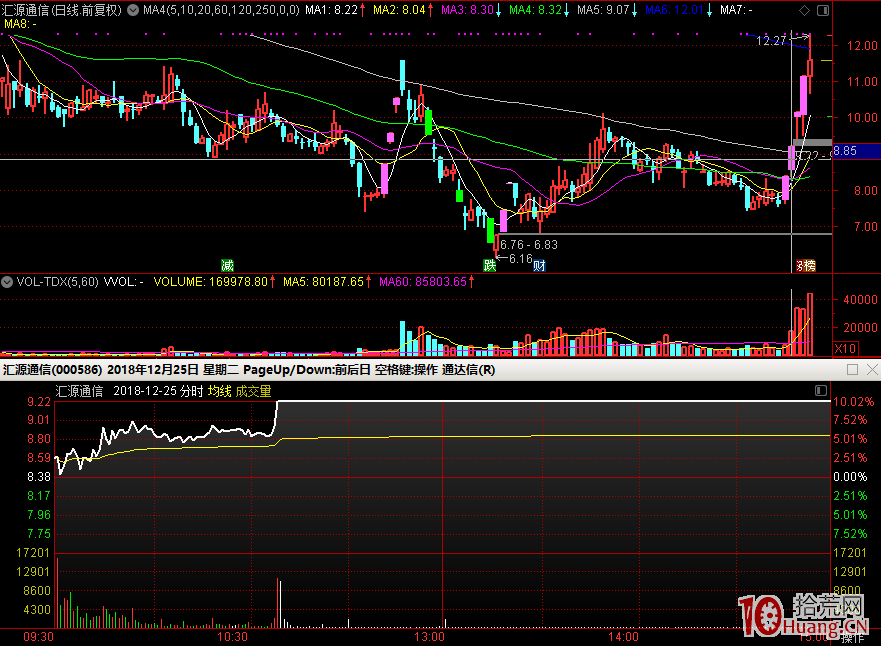This screenshot has height=646, width=881.
Task: Maximize the intraday popup window
Action: [x=852, y=369]
